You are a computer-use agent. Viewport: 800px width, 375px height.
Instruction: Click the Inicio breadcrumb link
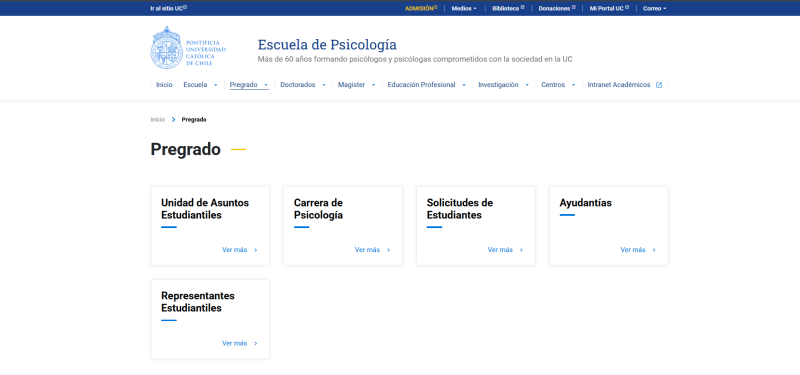(158, 119)
